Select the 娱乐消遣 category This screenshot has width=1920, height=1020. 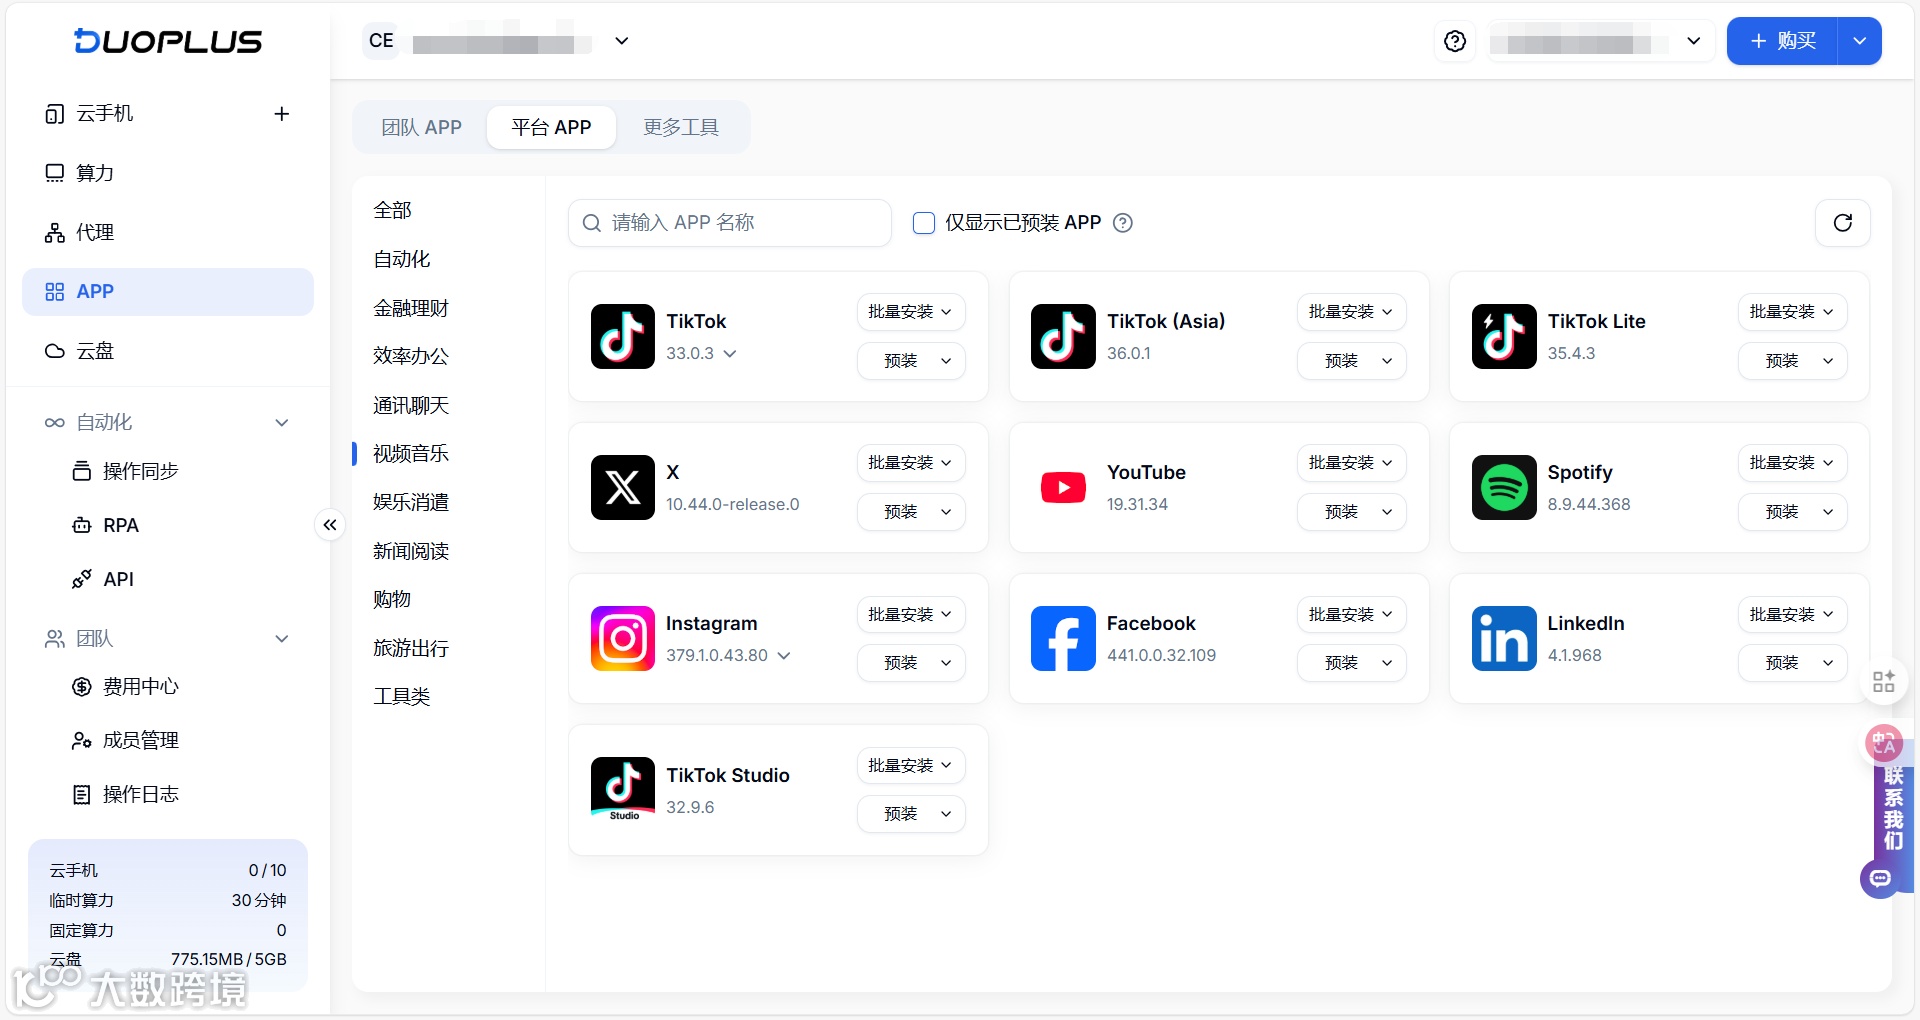click(411, 503)
